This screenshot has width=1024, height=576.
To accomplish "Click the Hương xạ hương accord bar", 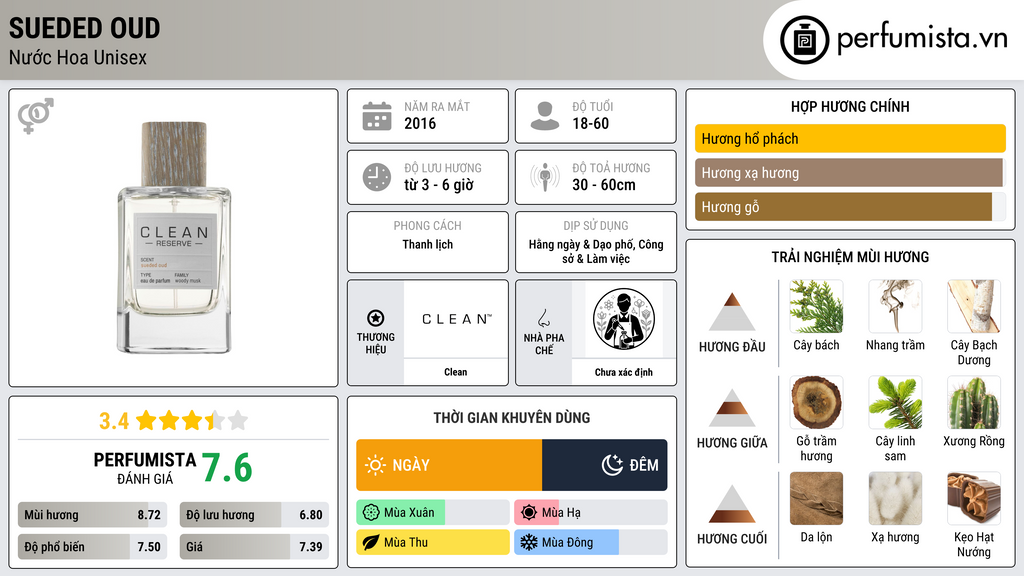I will (850, 172).
